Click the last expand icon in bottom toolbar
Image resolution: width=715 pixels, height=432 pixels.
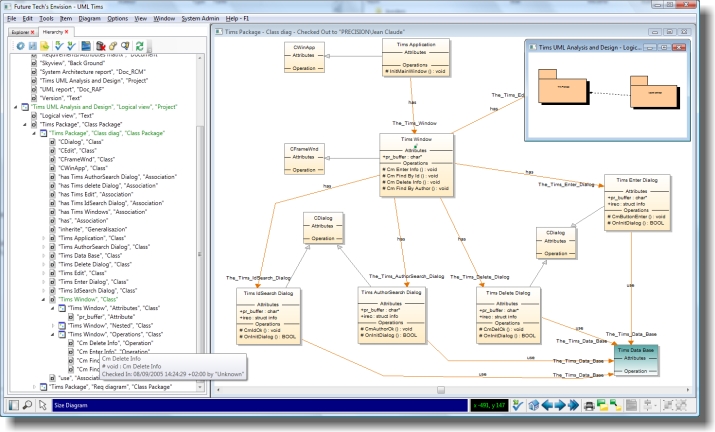[681, 405]
